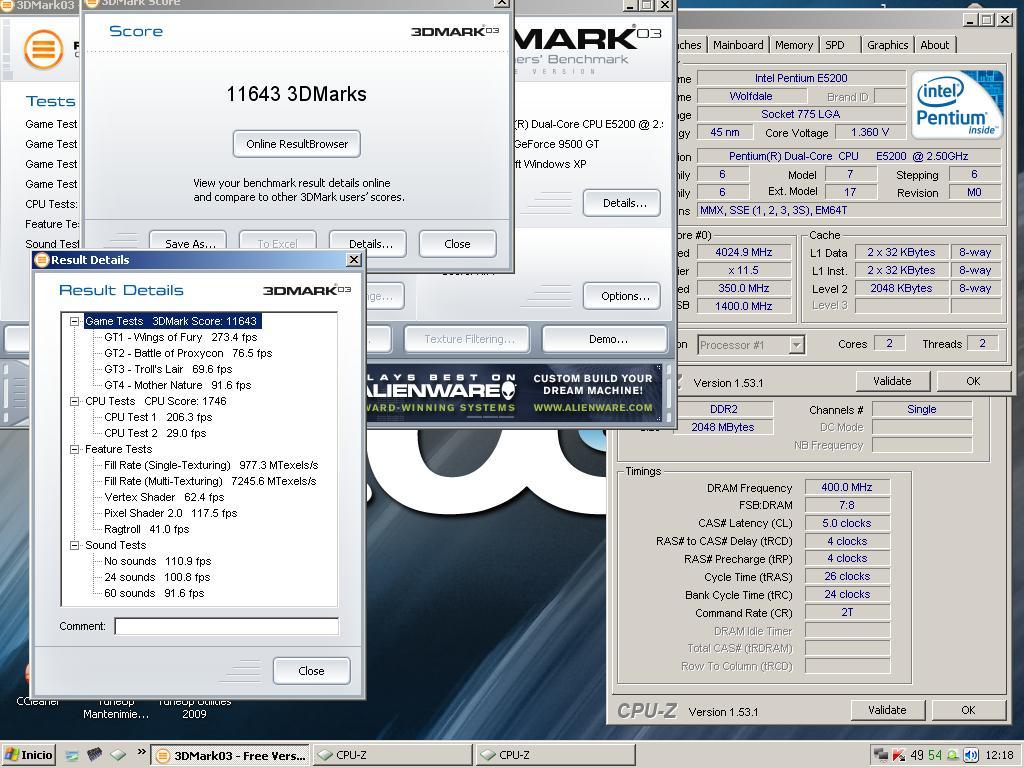The width and height of the screenshot is (1024, 768).
Task: Select Pixel Shader 2.0 row
Action: [x=170, y=513]
